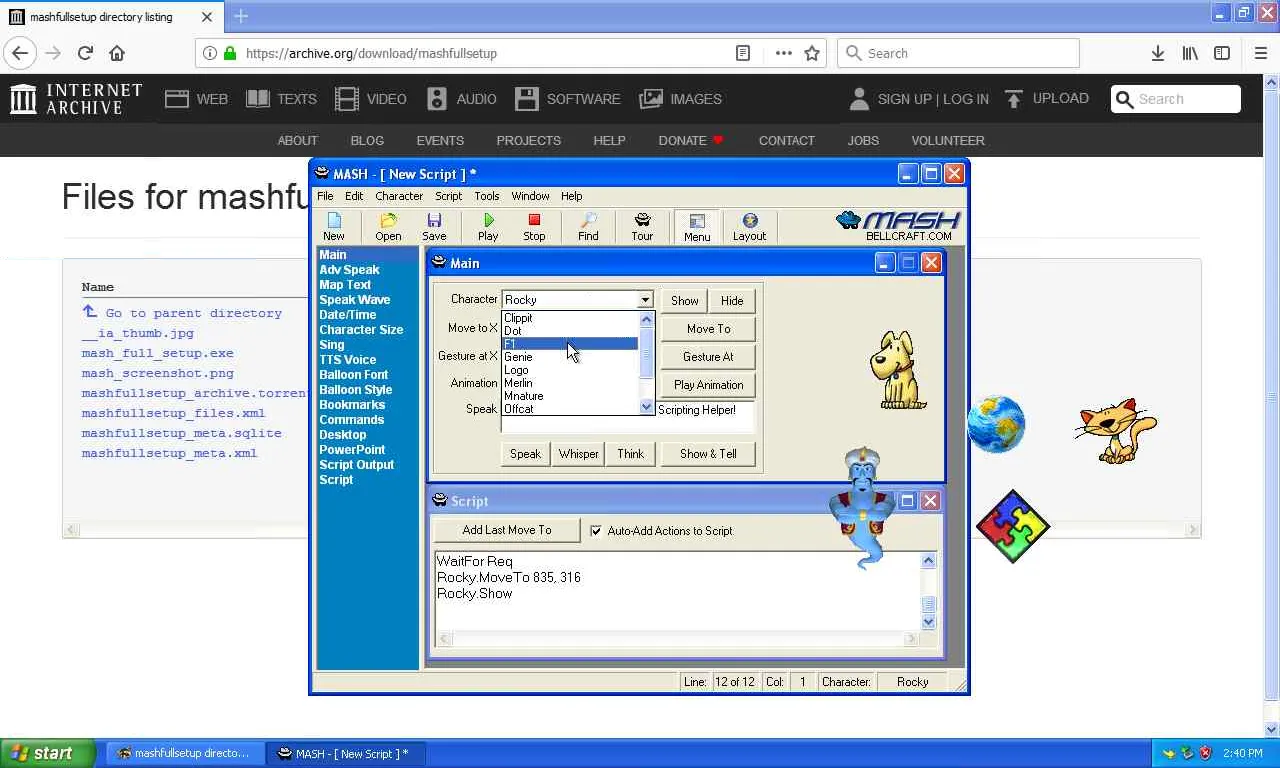Toggle Auto-Add Actions to Script checkbox
This screenshot has height=768, width=1280.
(x=596, y=531)
